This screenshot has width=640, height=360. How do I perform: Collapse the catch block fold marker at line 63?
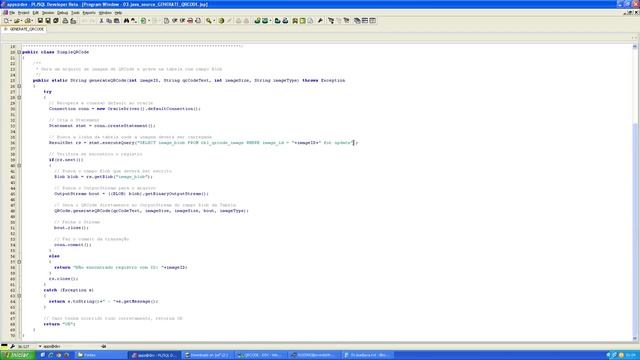tap(19, 296)
